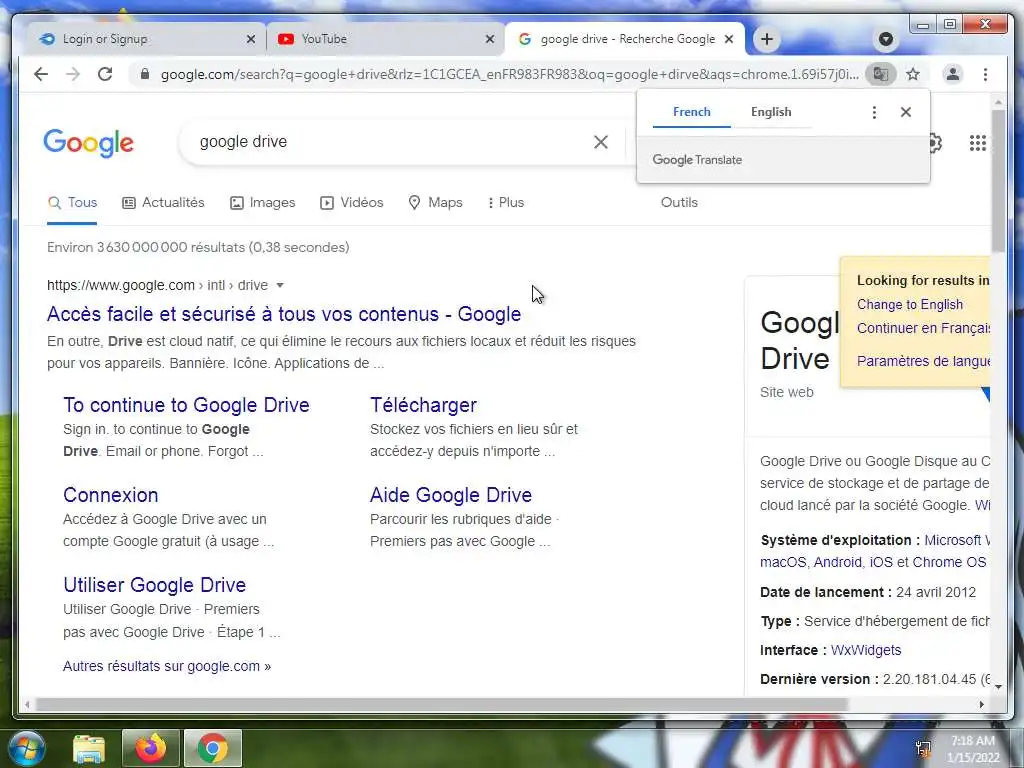The width and height of the screenshot is (1024, 768).
Task: Click the horizontal scroll right arrow
Action: click(x=981, y=705)
